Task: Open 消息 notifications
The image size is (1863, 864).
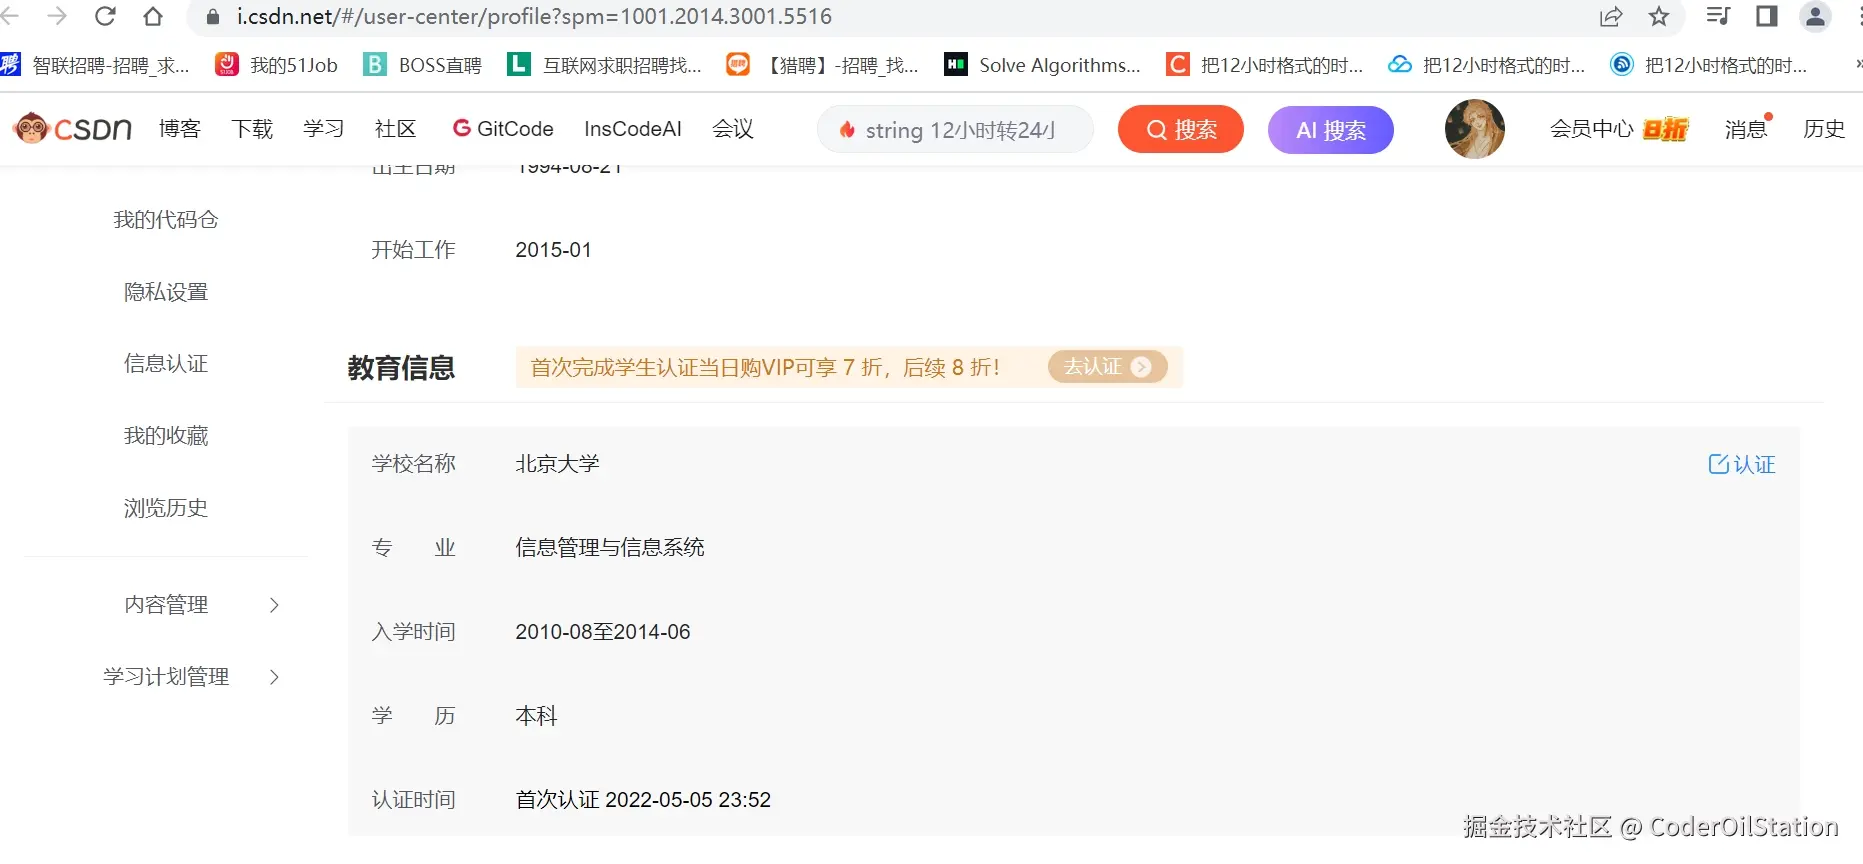Action: click(1747, 129)
